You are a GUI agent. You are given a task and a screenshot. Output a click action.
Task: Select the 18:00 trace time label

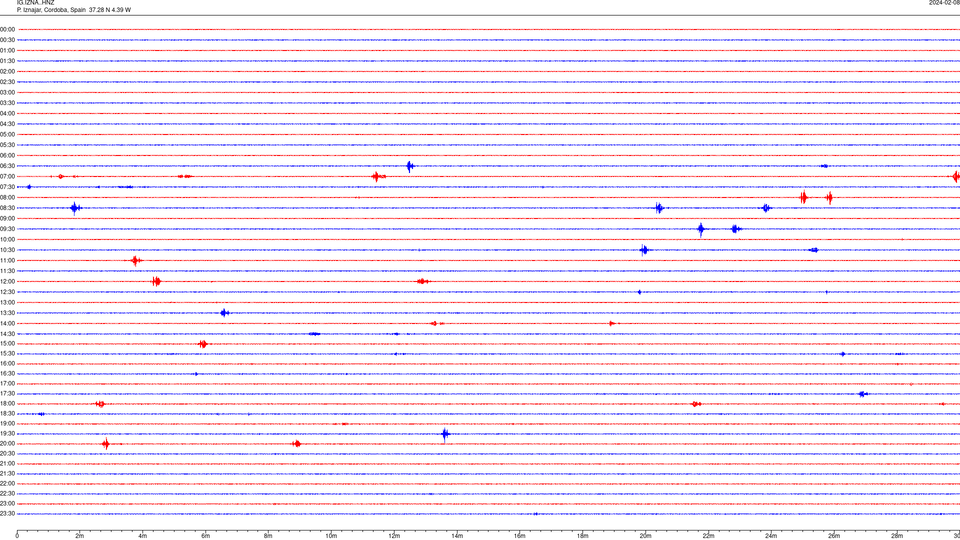tap(7, 403)
